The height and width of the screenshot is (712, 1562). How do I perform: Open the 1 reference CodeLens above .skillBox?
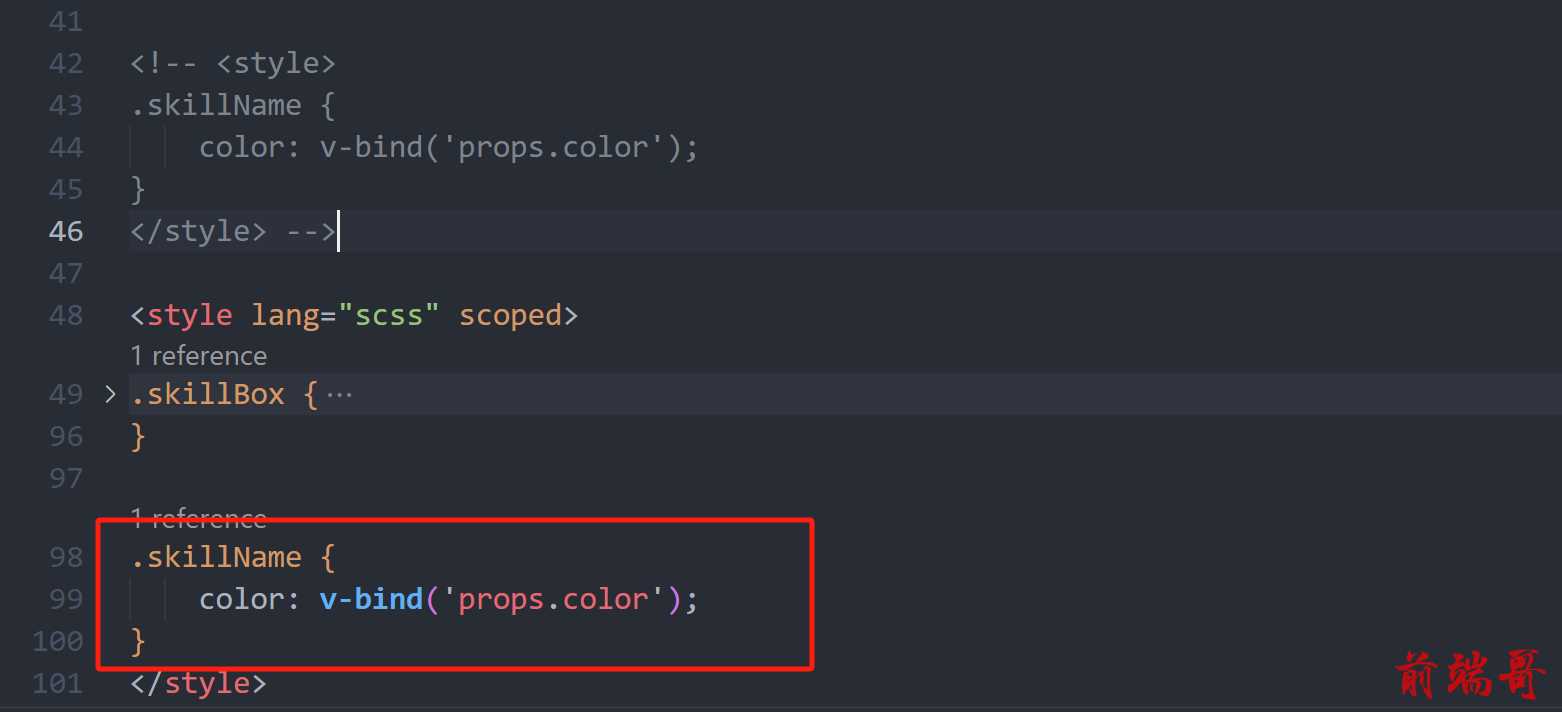pyautogui.click(x=199, y=356)
